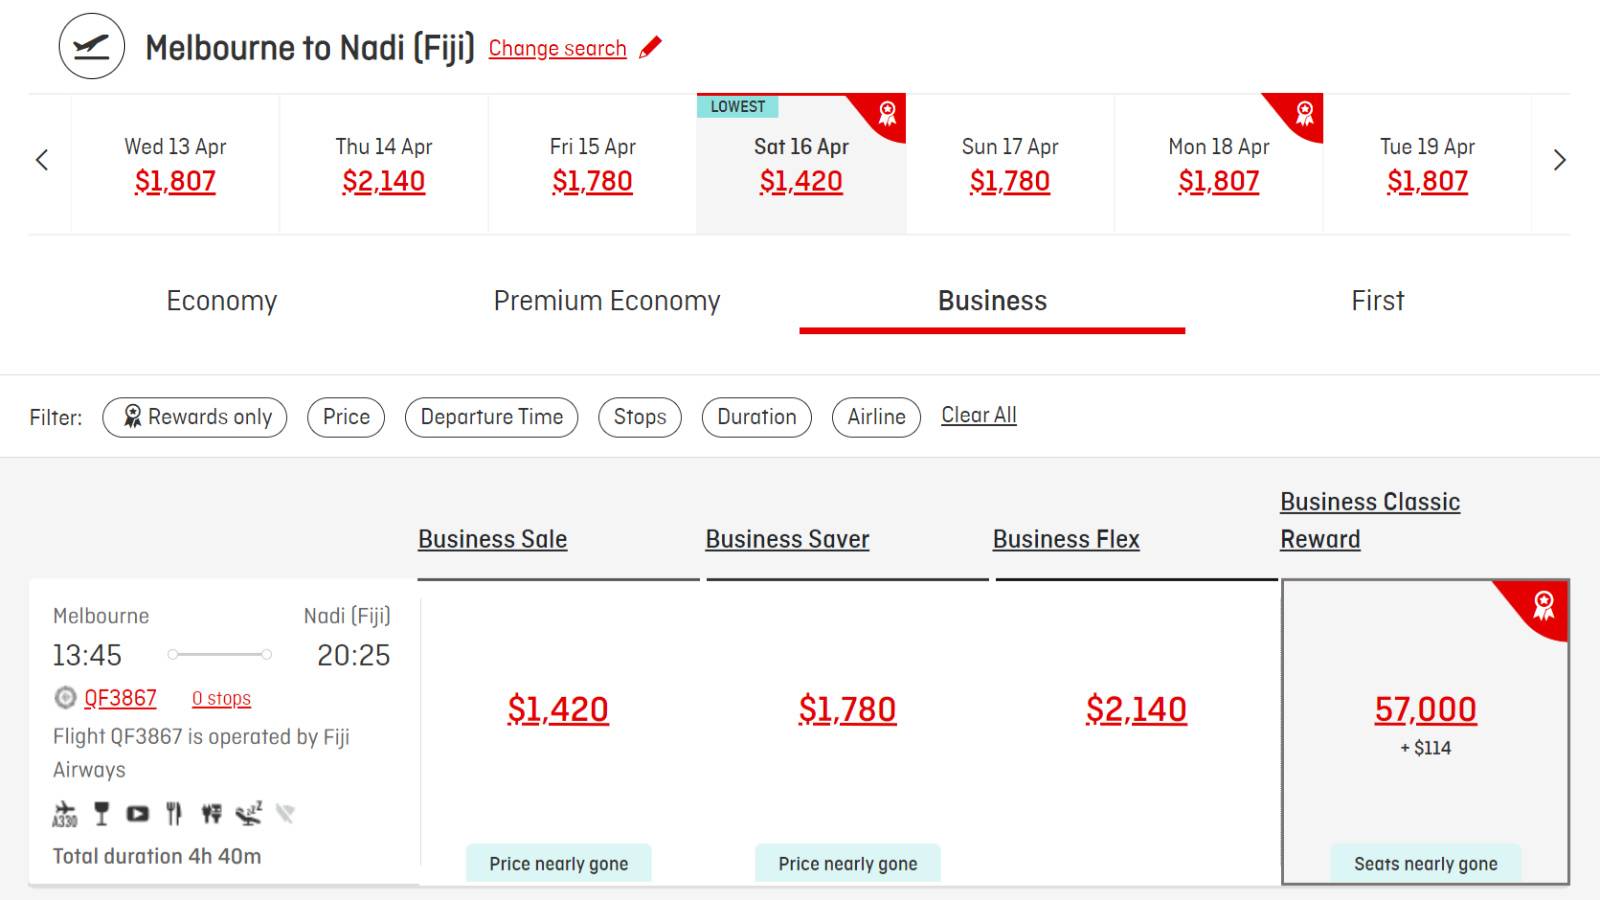Open the Price filter dropdown
Image resolution: width=1600 pixels, height=900 pixels.
[x=346, y=417]
